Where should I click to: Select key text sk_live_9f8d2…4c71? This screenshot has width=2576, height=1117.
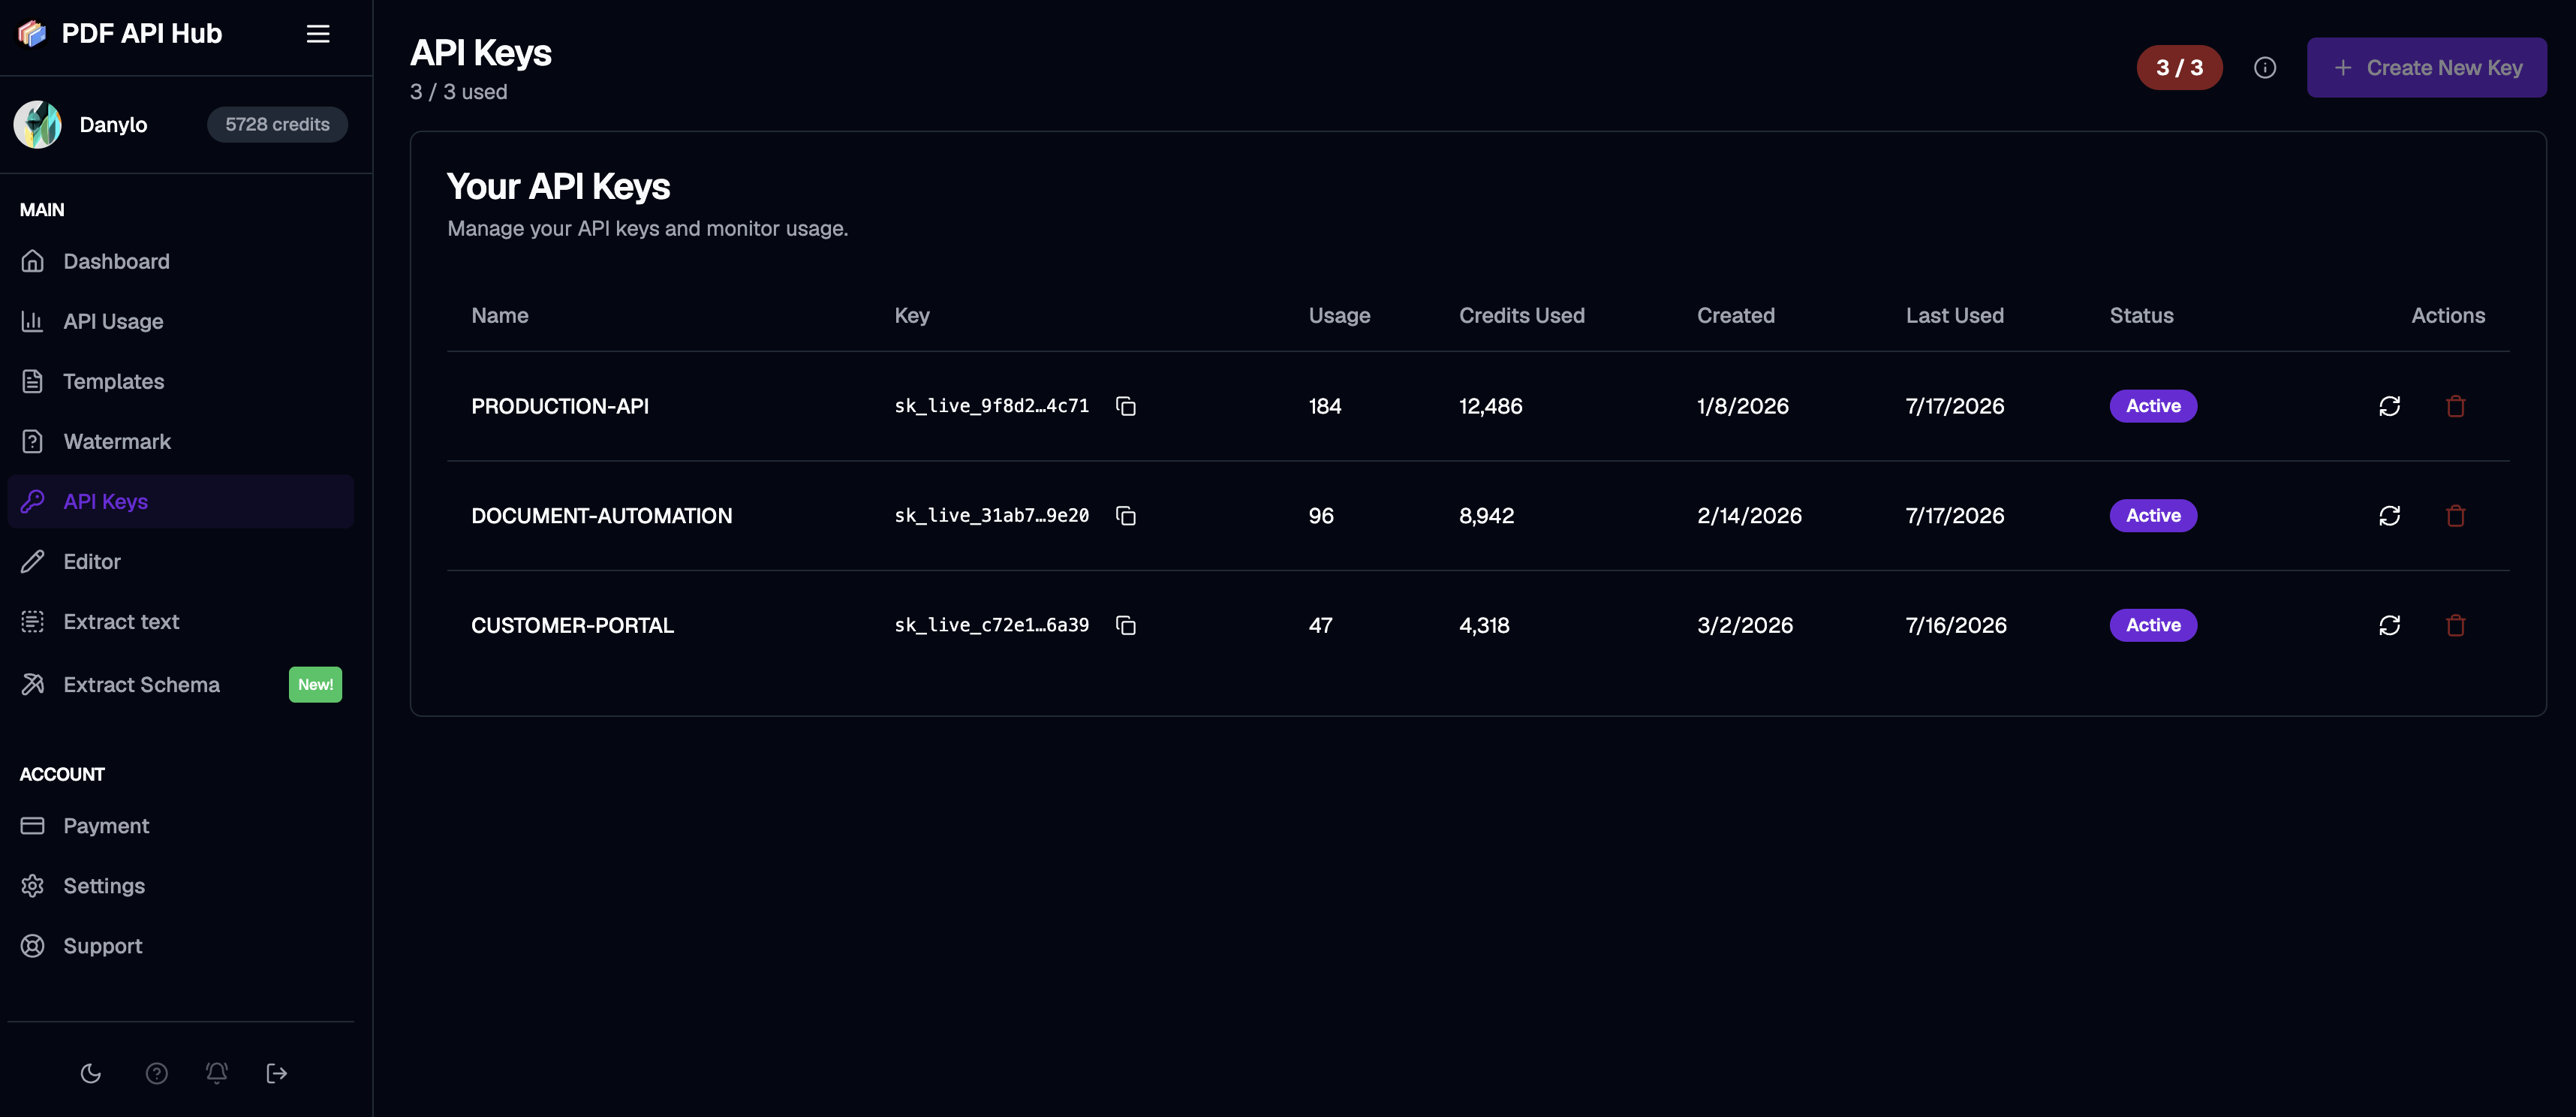(x=991, y=406)
